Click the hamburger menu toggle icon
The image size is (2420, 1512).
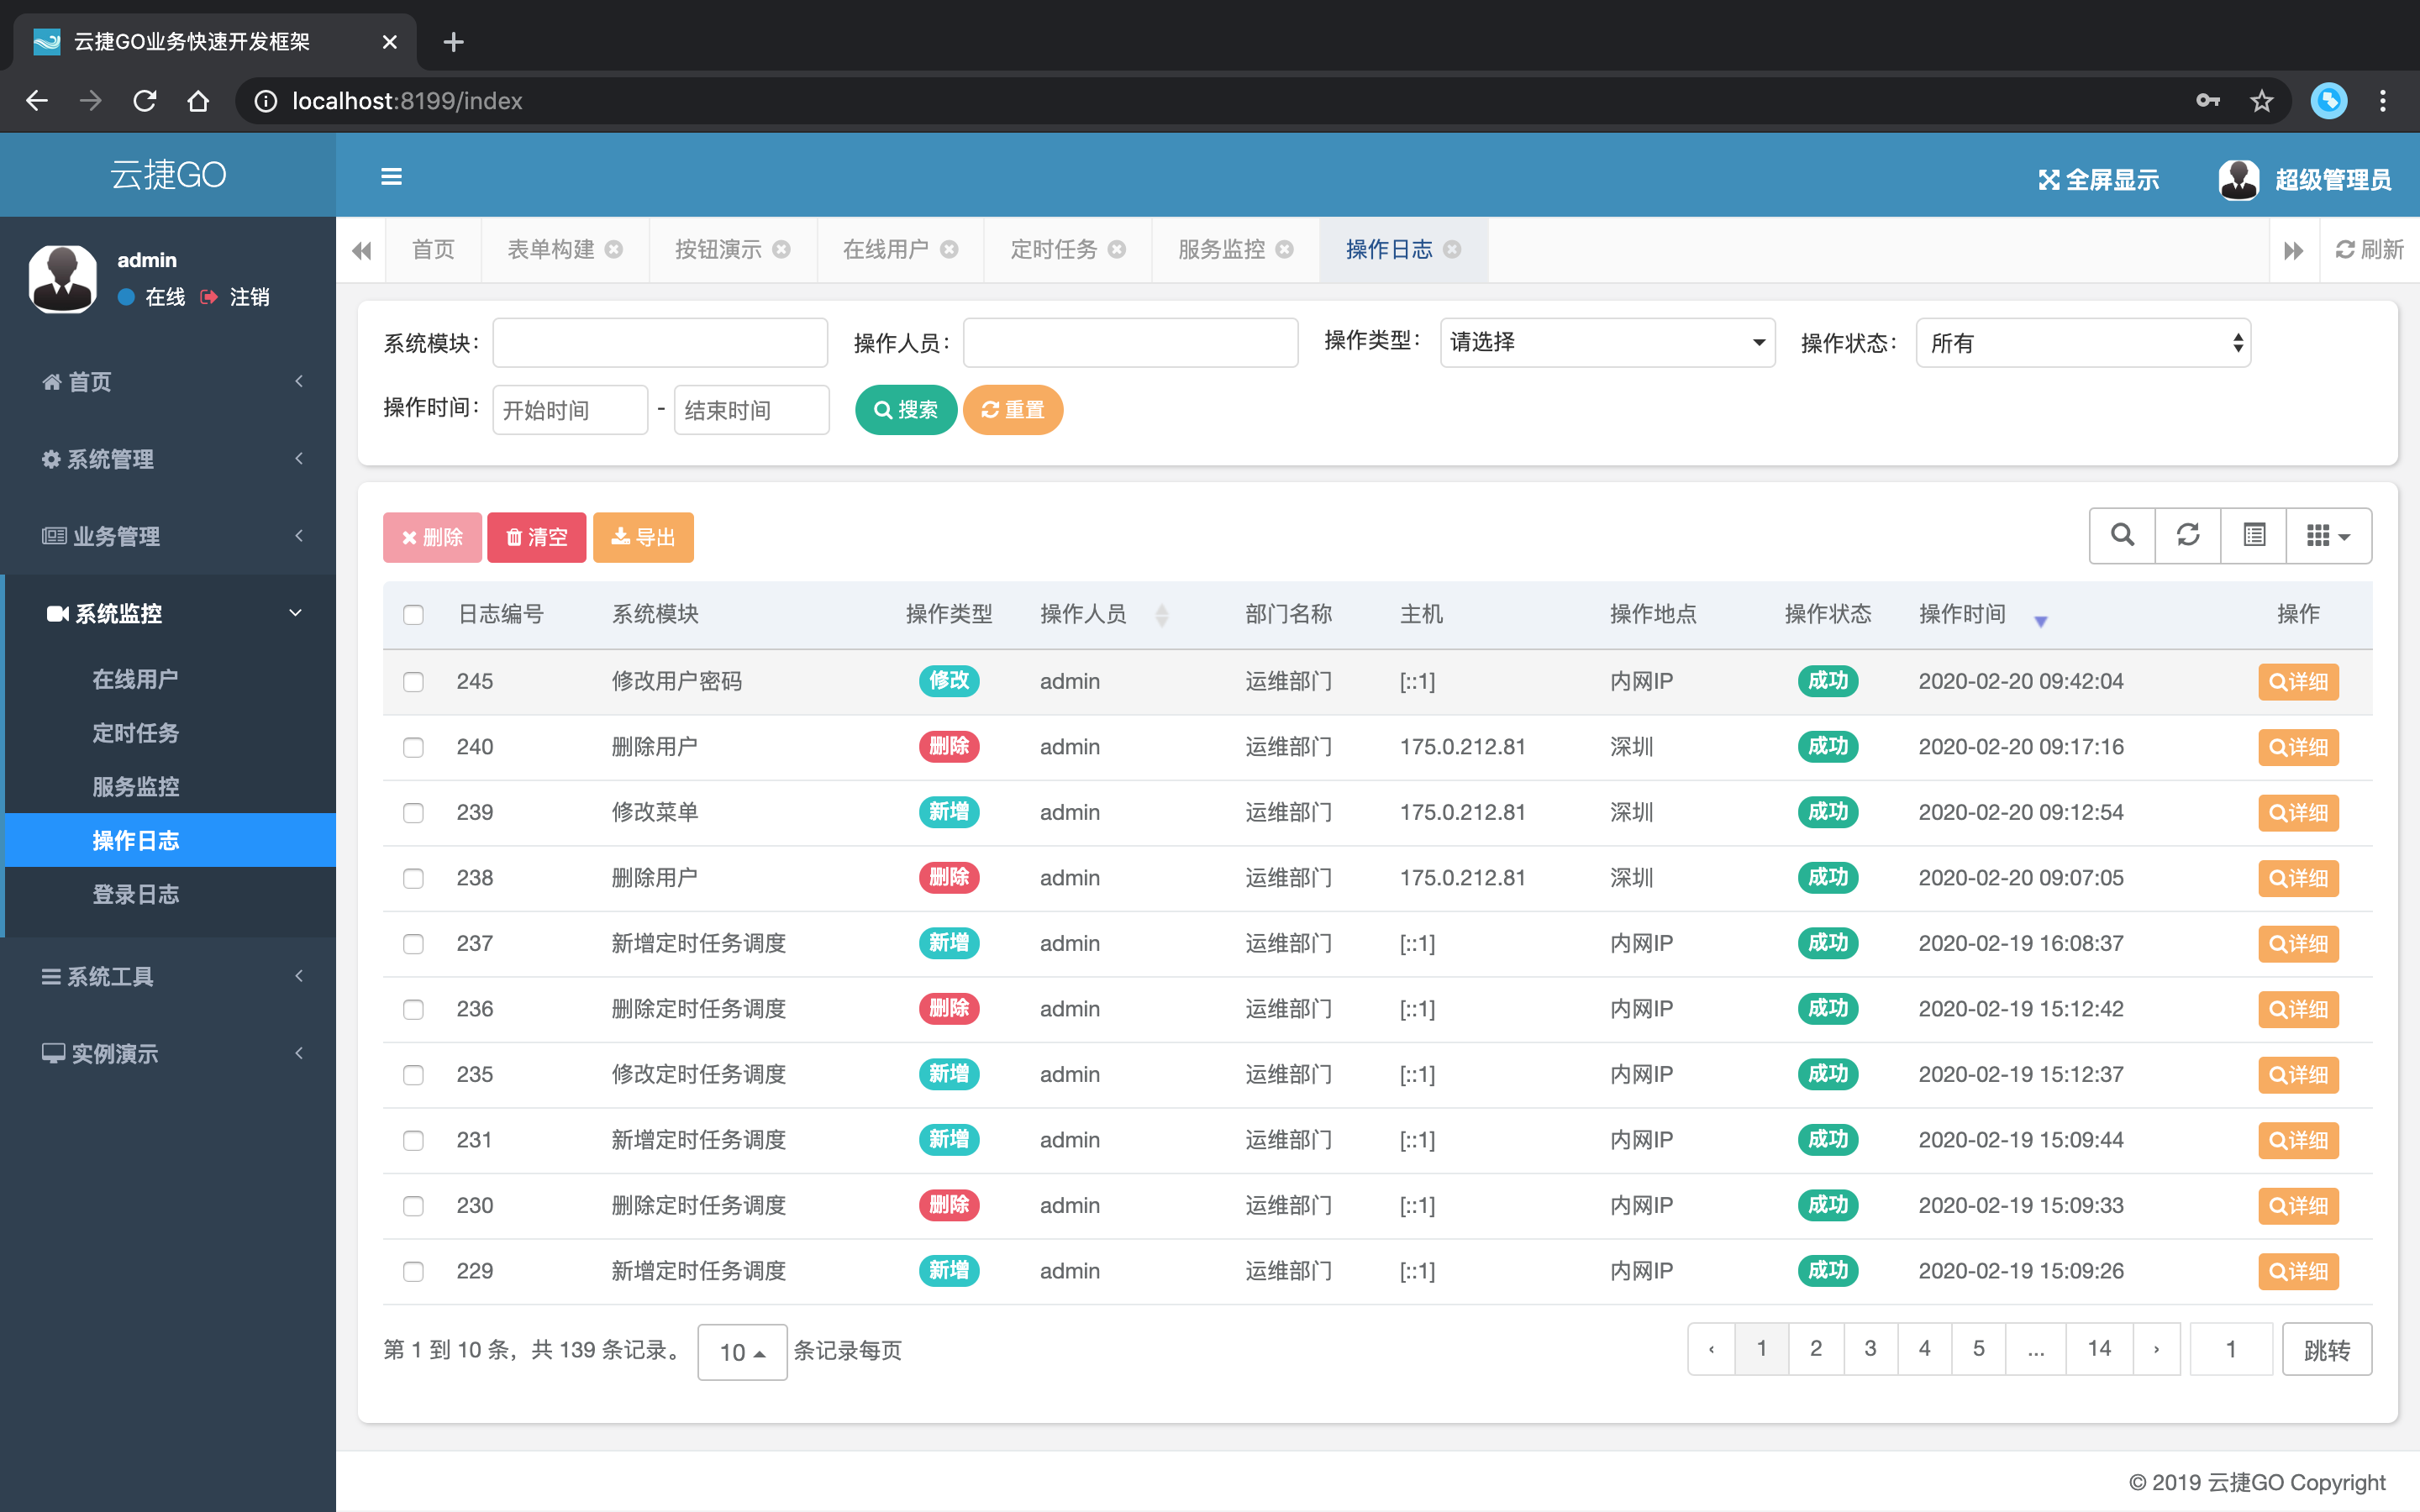pos(391,177)
